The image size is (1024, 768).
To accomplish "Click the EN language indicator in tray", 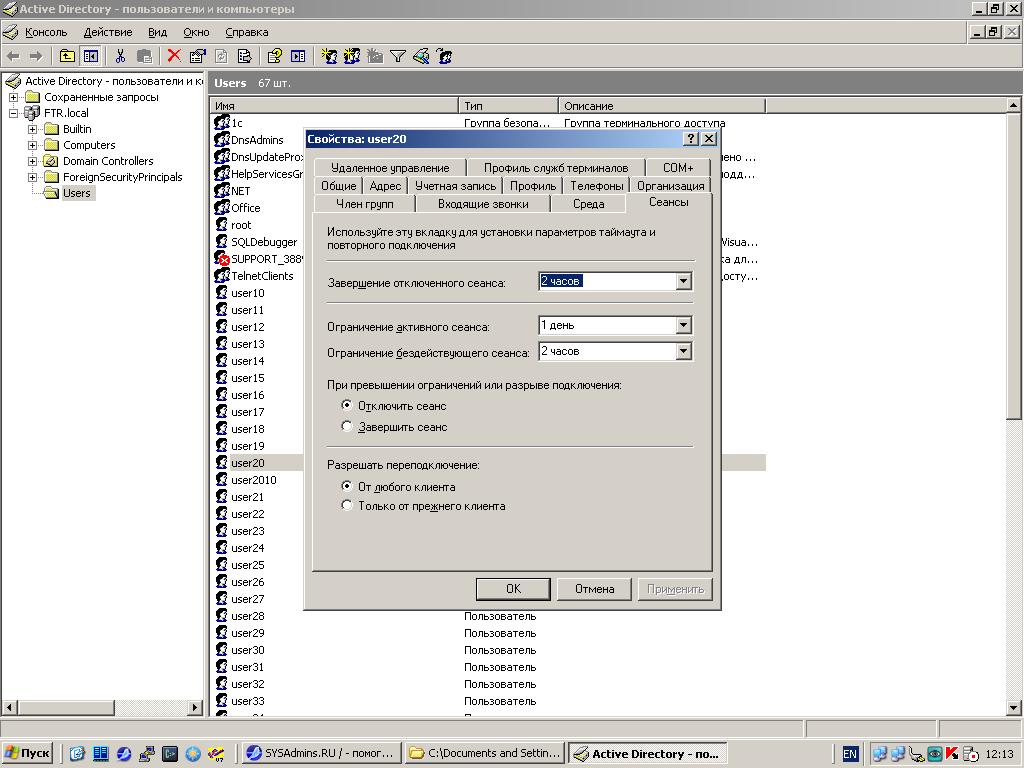I will pos(850,754).
